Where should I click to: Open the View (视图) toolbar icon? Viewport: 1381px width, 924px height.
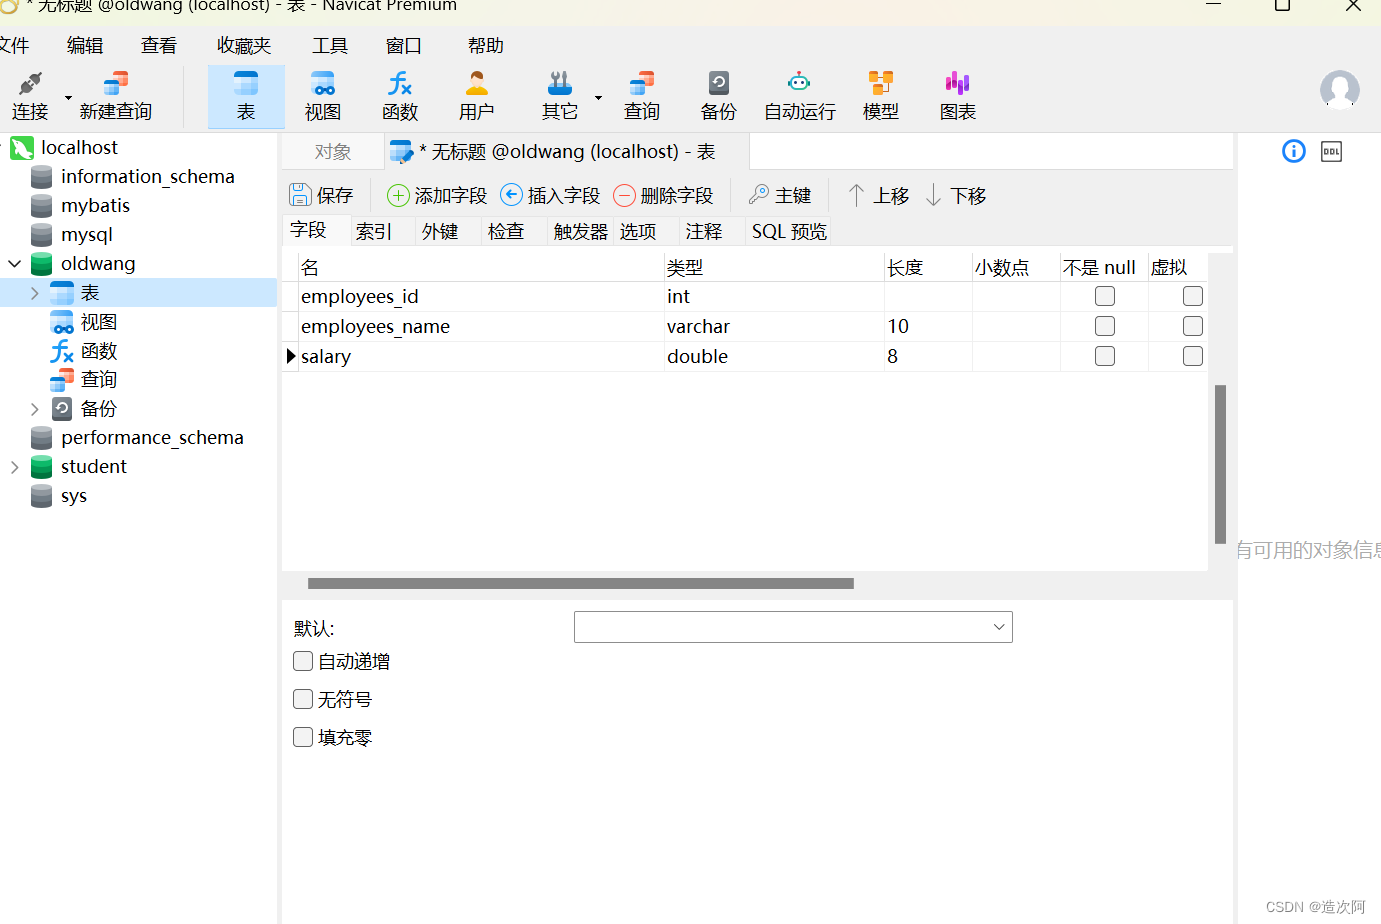[323, 96]
